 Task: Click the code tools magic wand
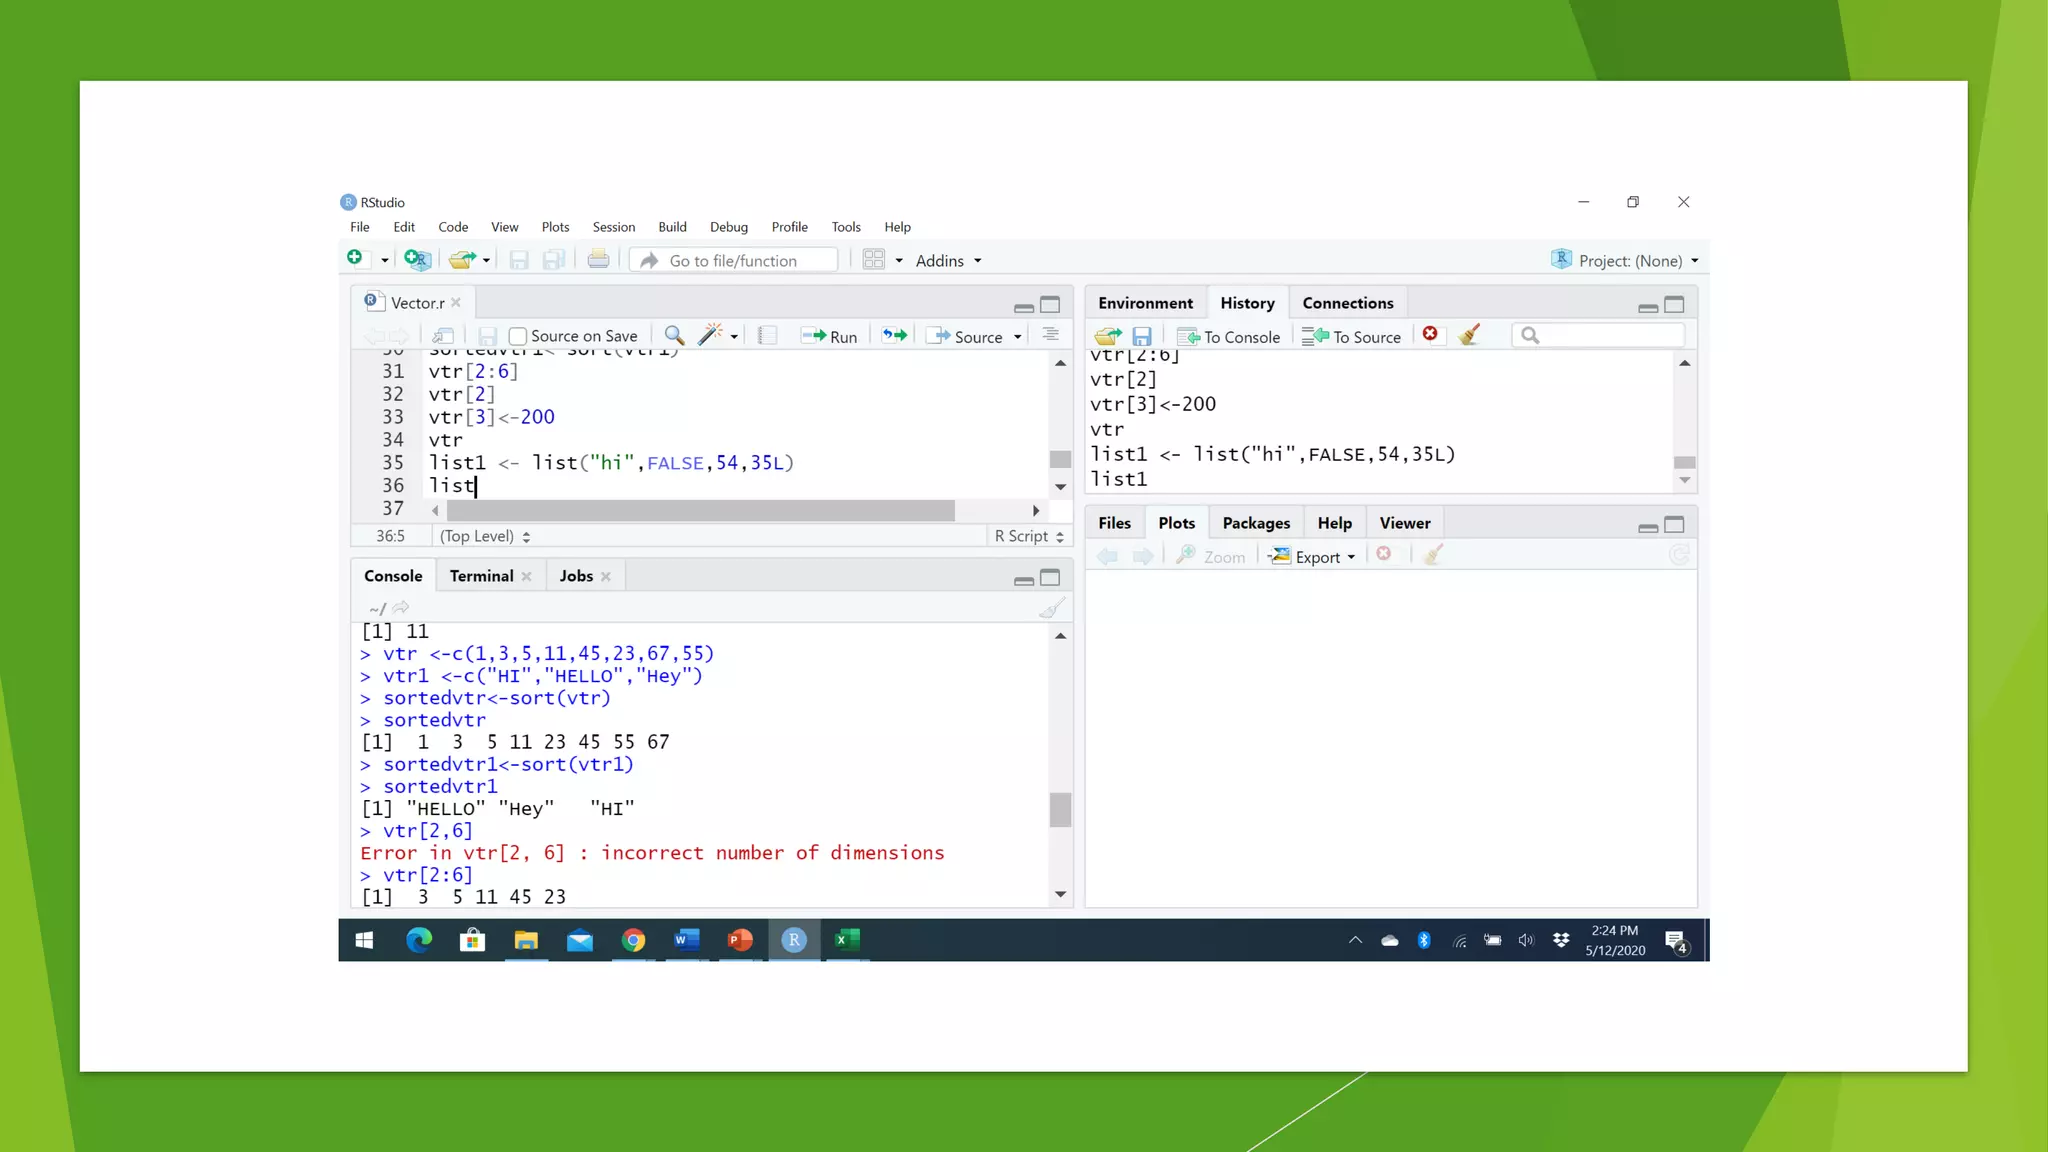(x=710, y=335)
